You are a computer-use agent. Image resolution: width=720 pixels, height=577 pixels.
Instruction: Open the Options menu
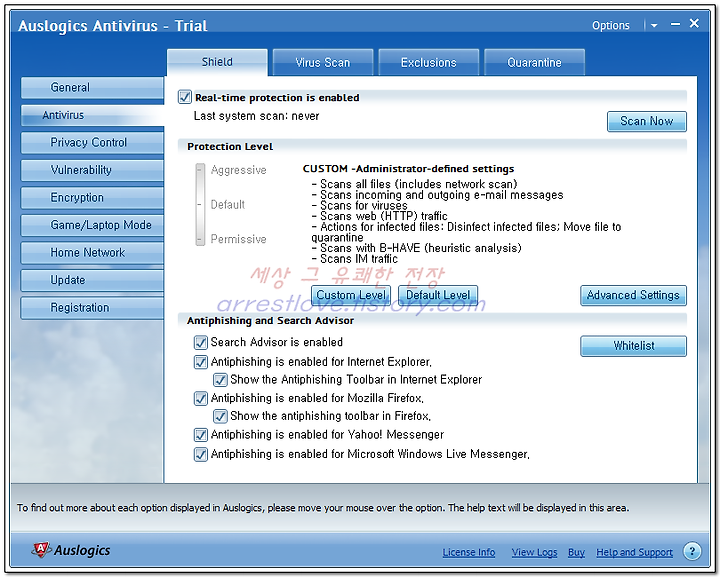tap(610, 25)
